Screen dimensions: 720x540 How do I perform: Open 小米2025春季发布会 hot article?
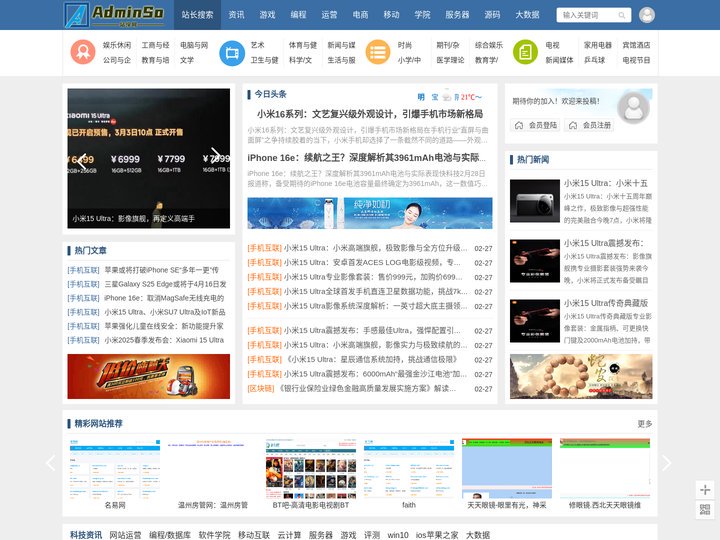coord(164,340)
